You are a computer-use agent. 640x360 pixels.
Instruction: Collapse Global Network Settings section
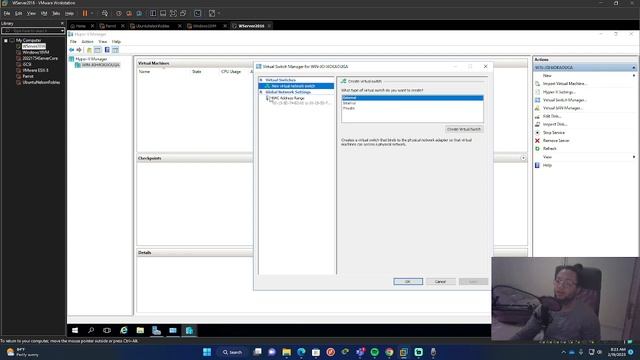click(x=261, y=92)
